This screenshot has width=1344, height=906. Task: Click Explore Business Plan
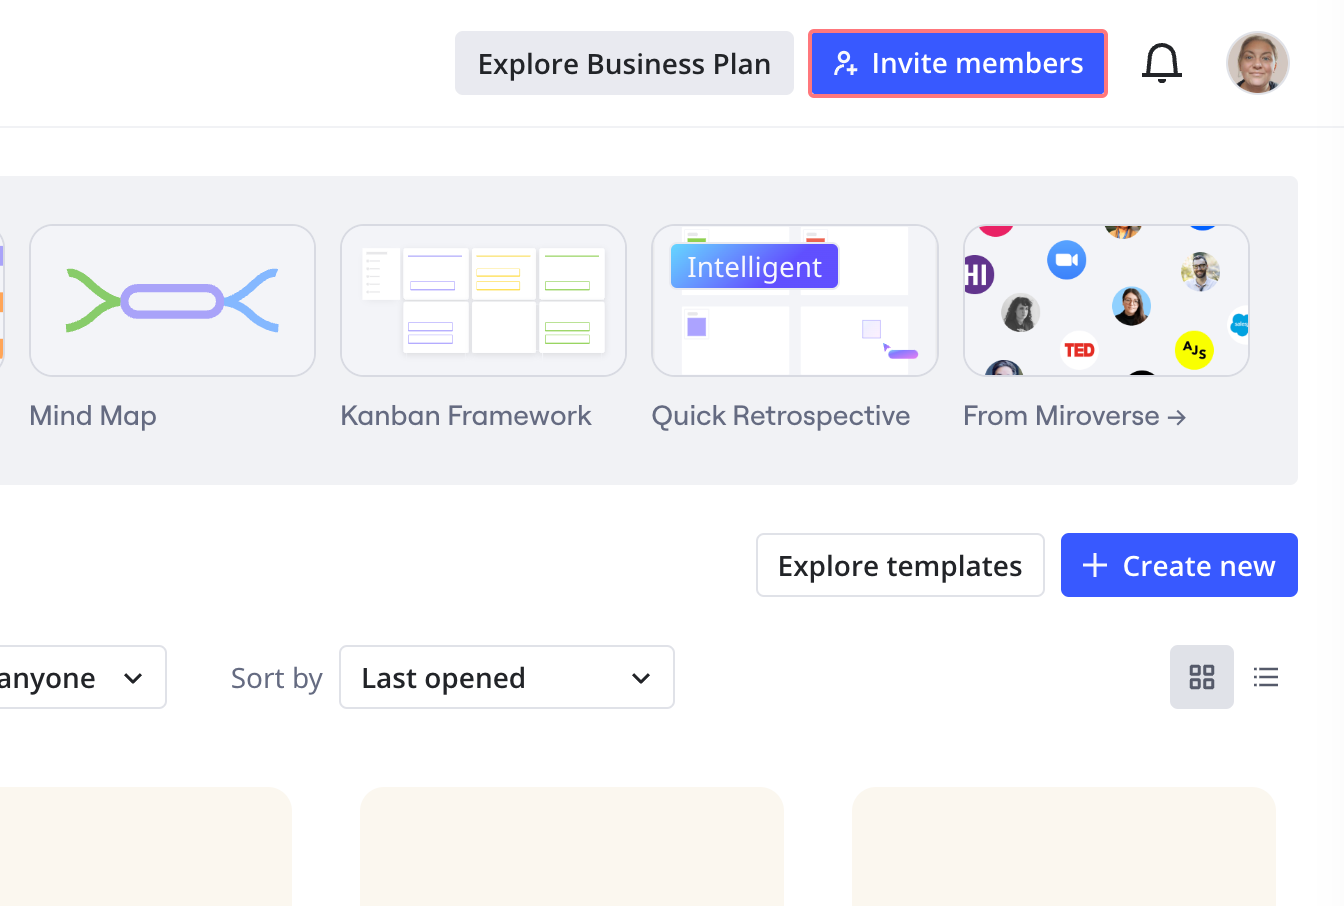click(624, 63)
